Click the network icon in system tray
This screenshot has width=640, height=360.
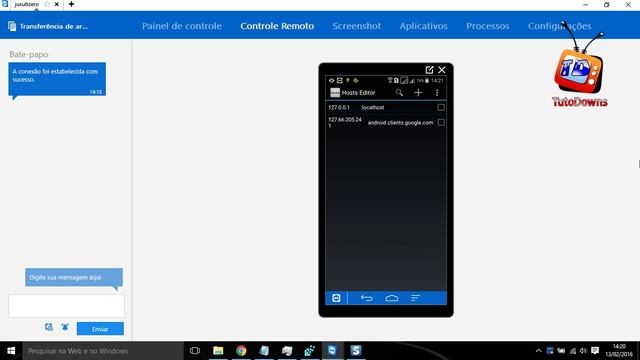point(573,351)
